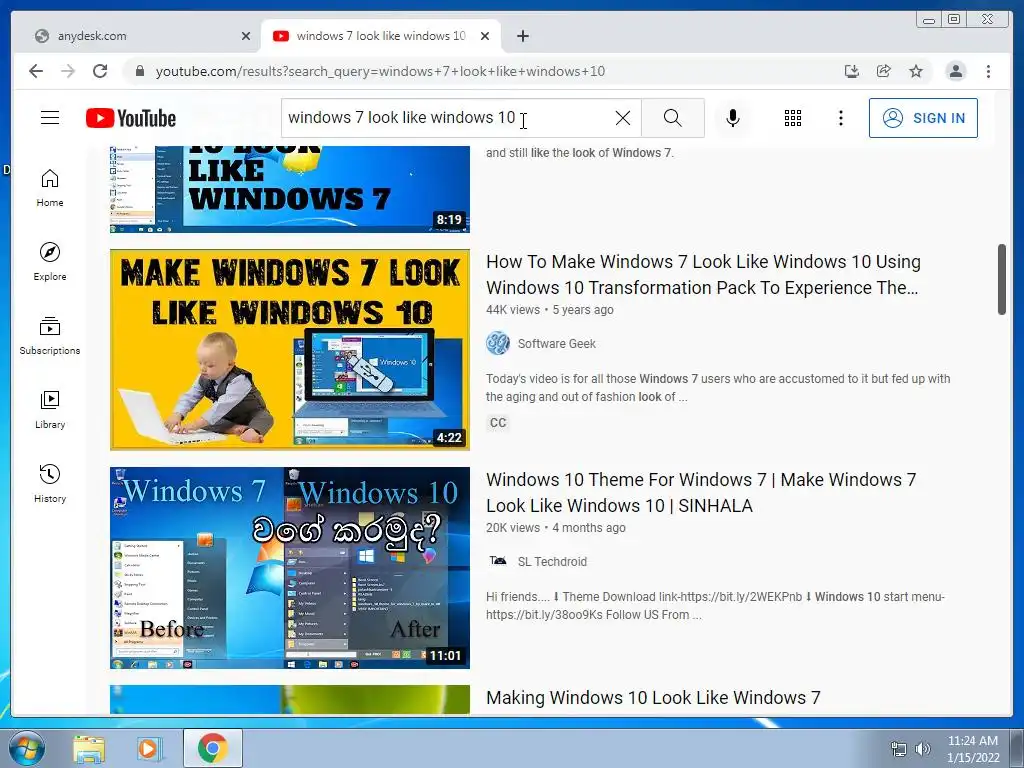Start voice search with the microphone
Screen dimensions: 1024x768
[733, 118]
